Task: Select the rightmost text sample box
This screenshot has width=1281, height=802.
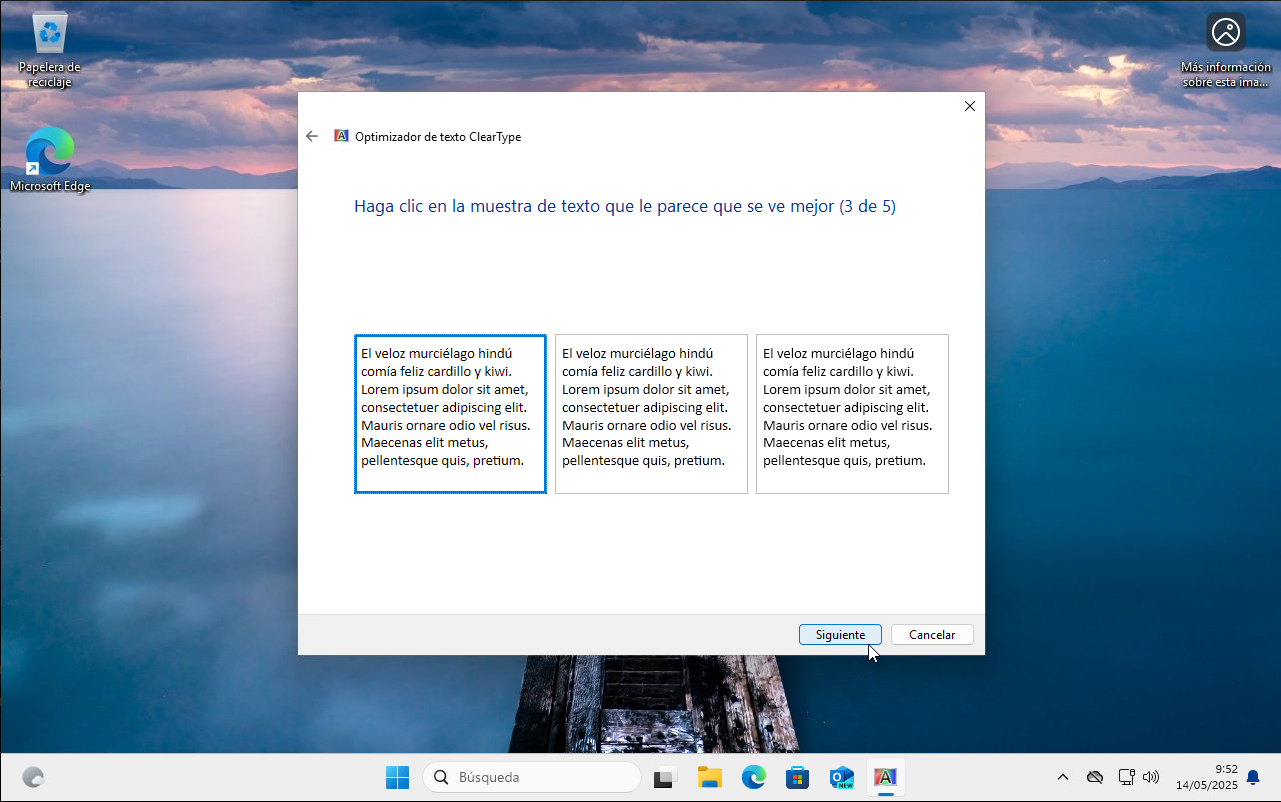Action: 852,414
